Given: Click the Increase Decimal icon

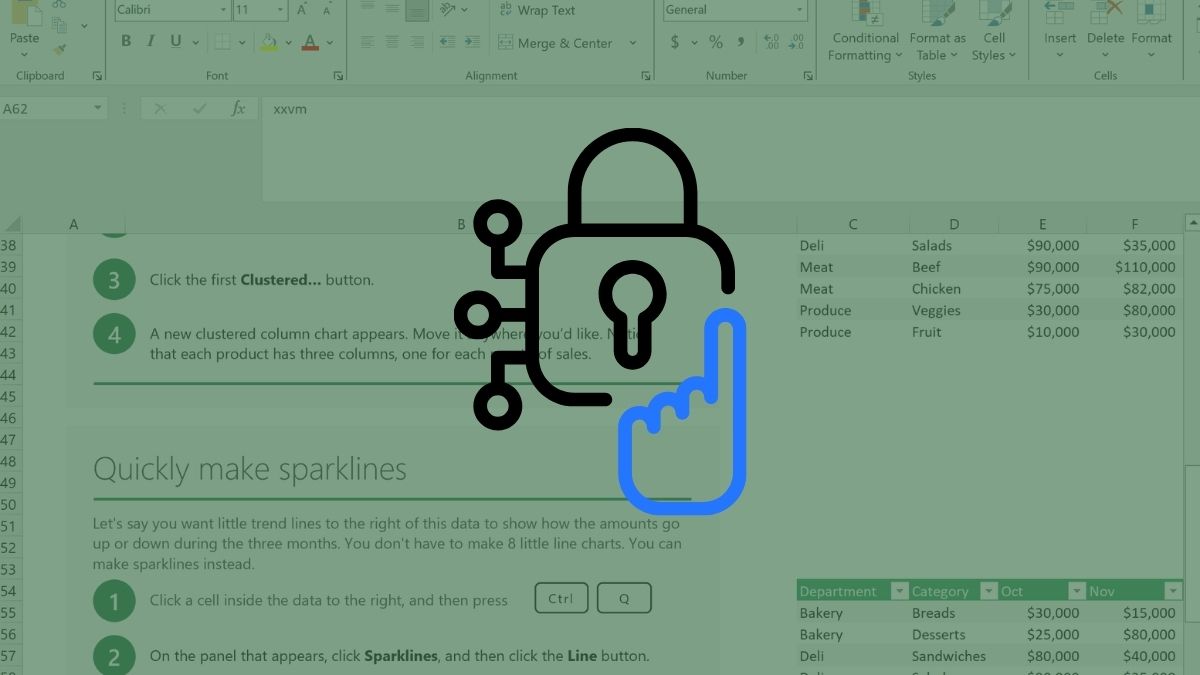Looking at the screenshot, I should (768, 43).
